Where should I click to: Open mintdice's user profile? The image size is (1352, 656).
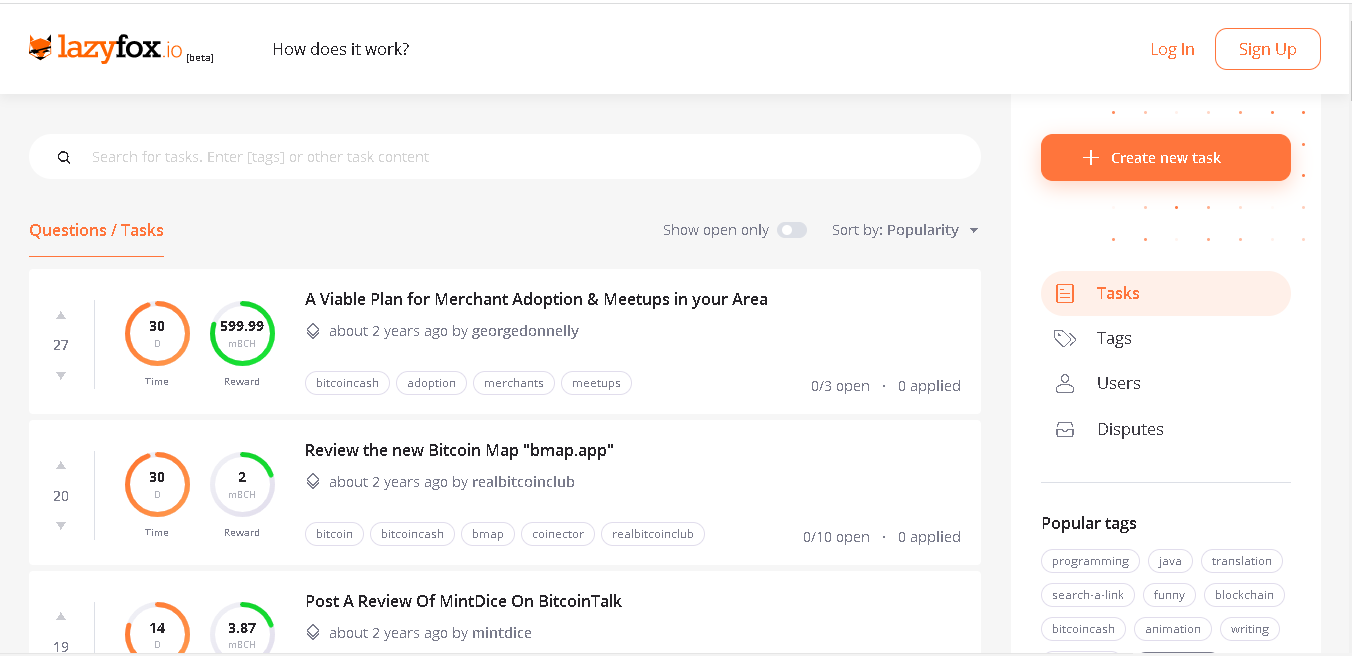(502, 633)
